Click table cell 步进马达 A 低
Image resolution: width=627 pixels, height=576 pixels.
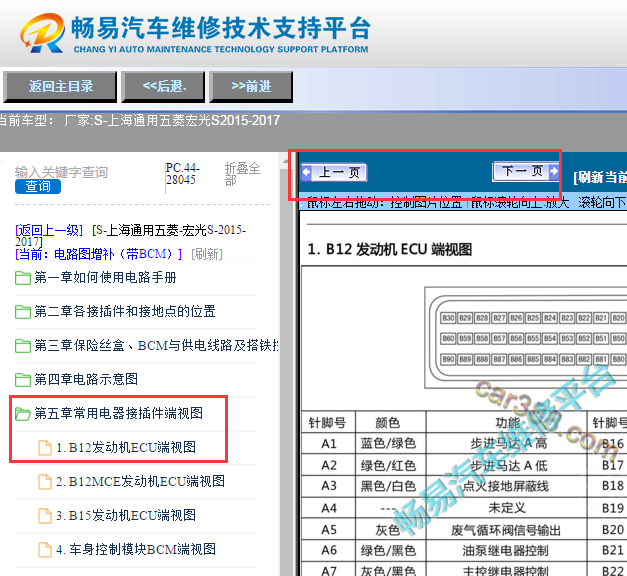click(x=506, y=466)
